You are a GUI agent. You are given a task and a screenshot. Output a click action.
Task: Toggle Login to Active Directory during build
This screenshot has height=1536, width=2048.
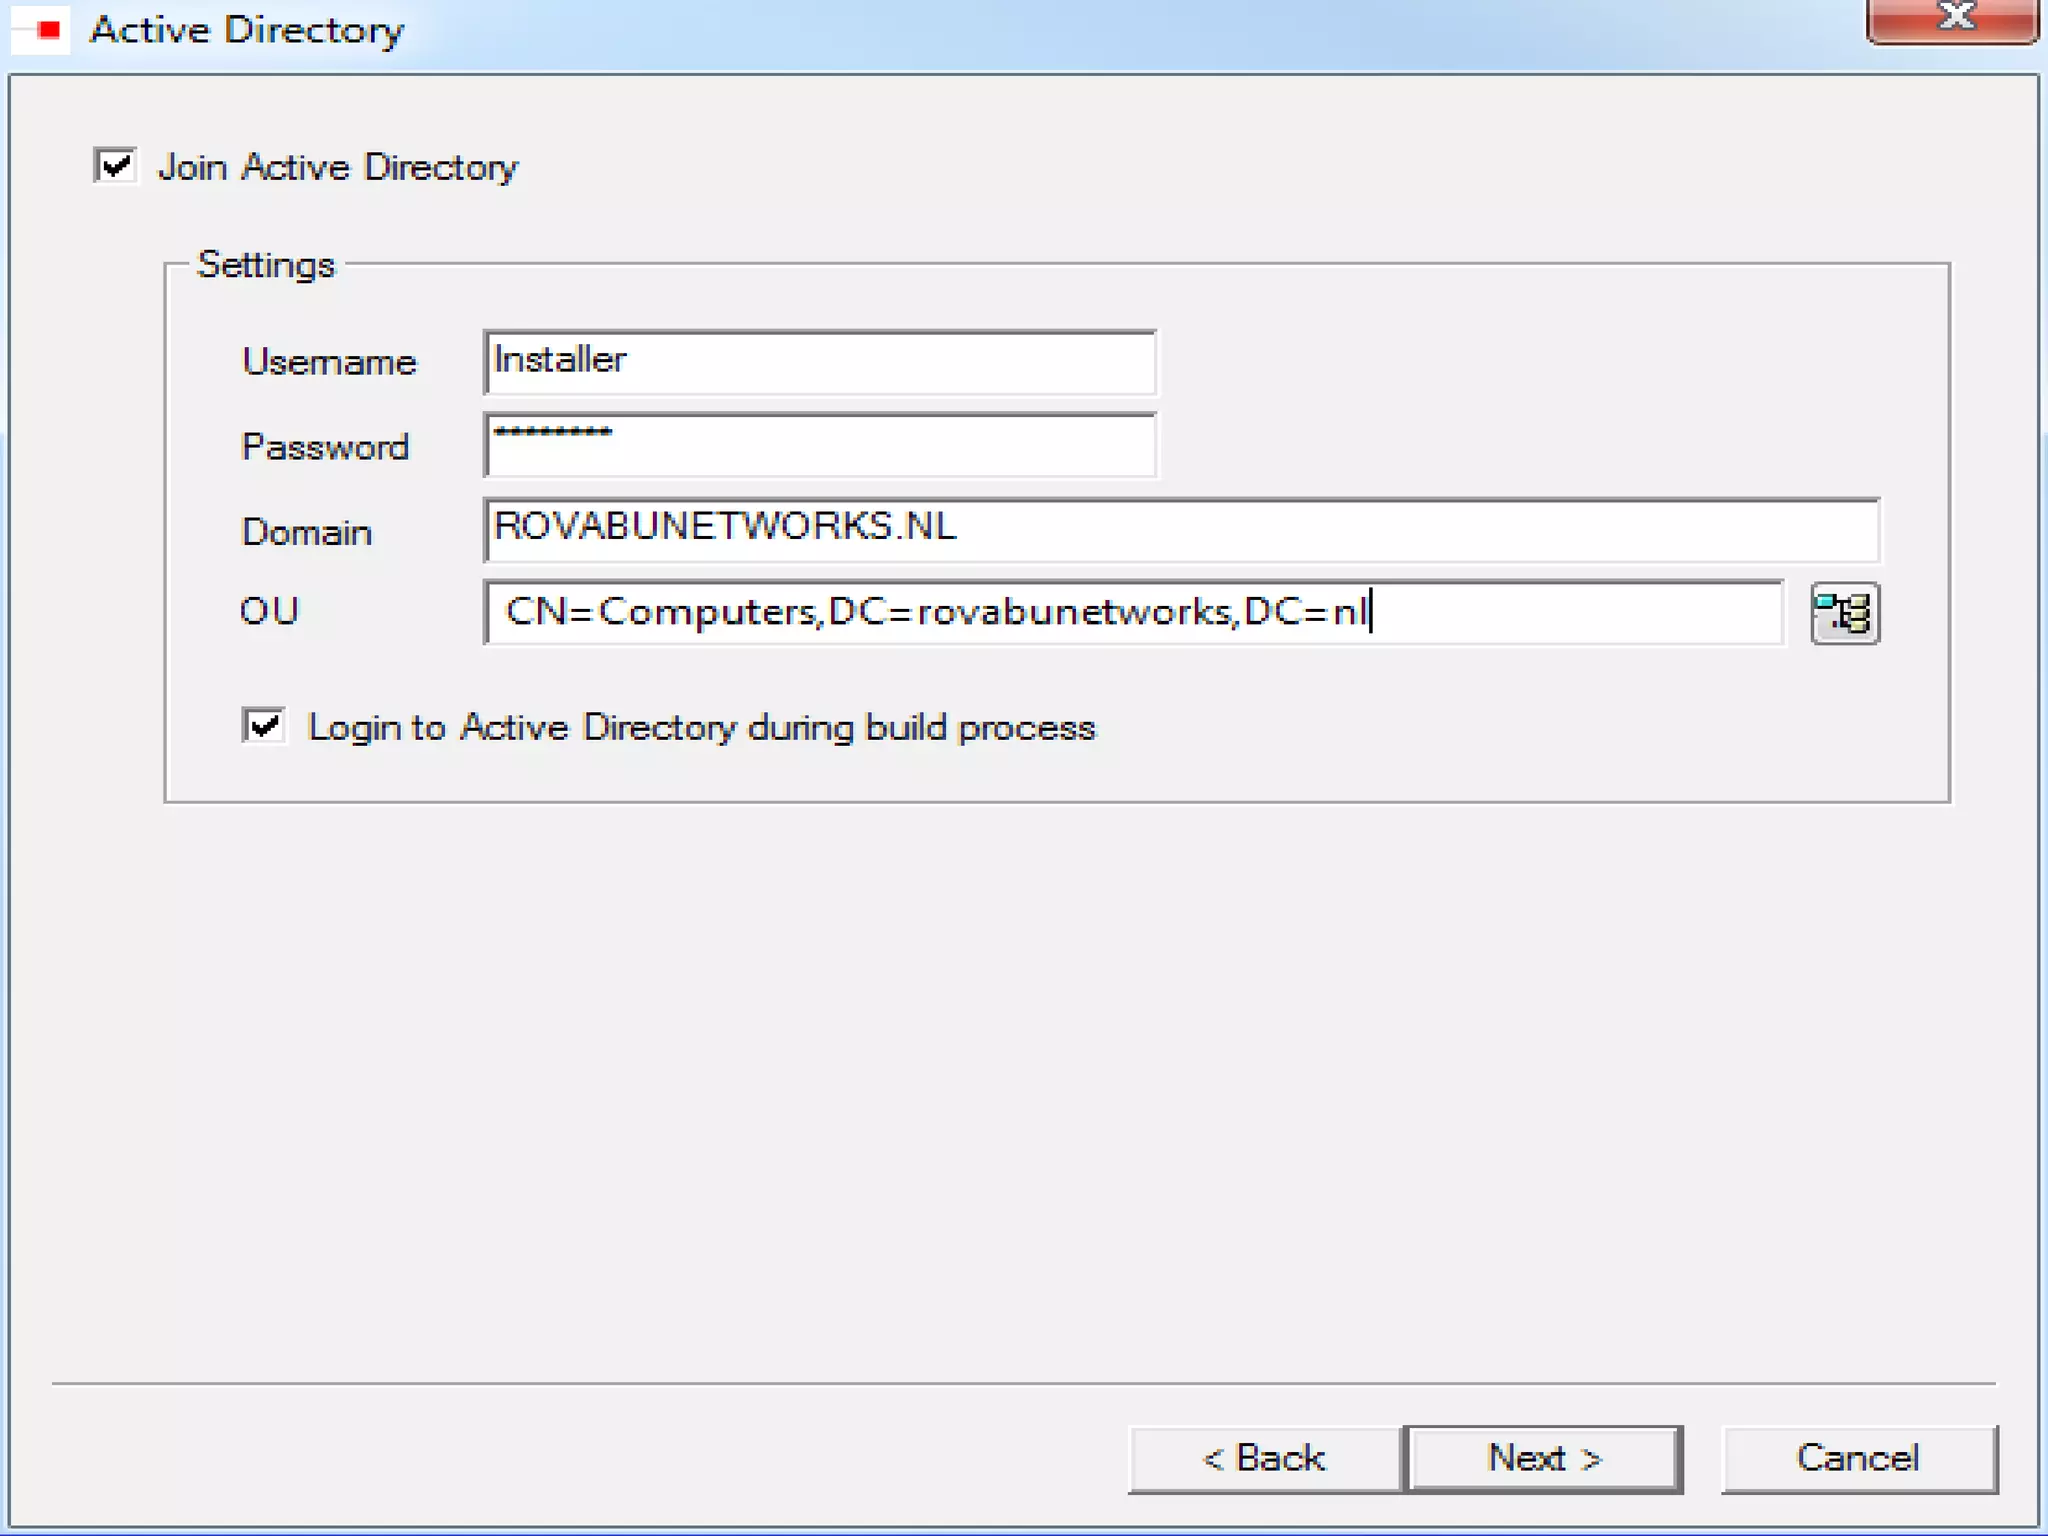click(264, 726)
